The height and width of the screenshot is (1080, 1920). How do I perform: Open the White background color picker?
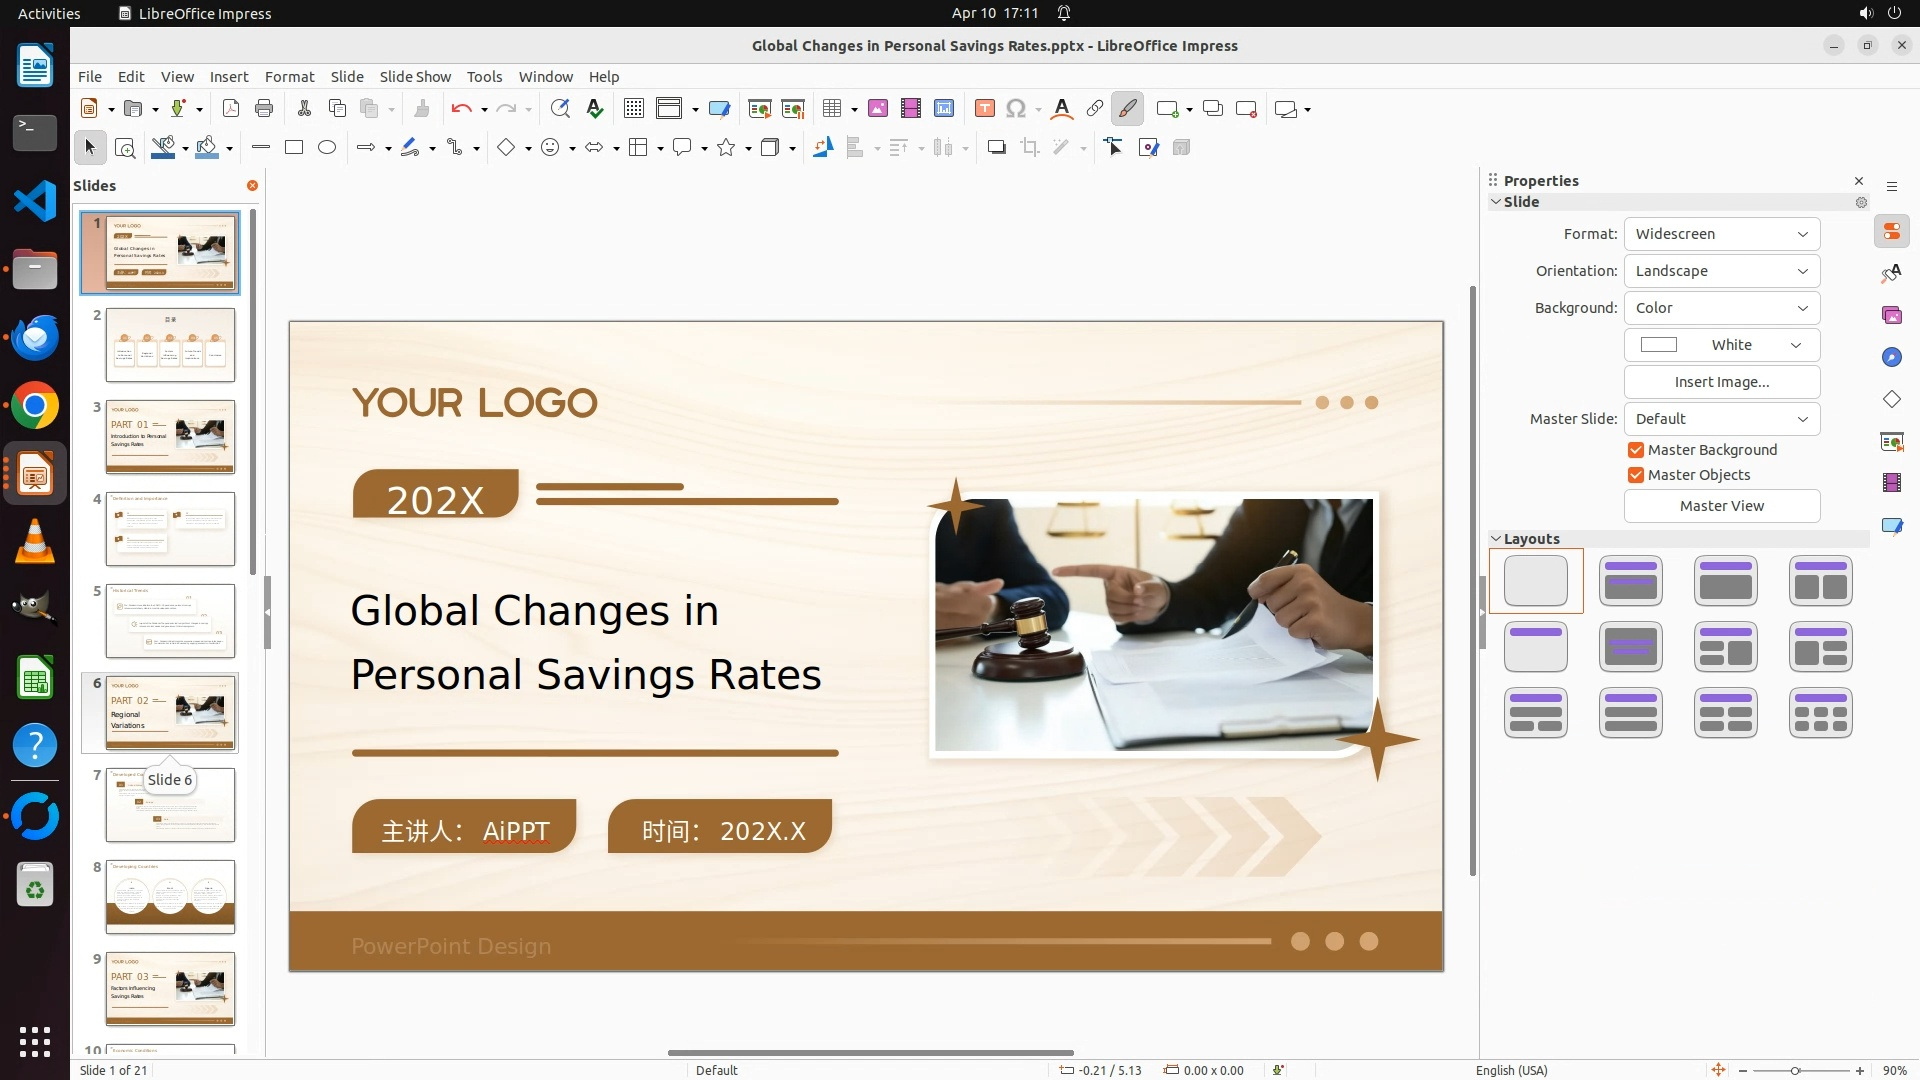pyautogui.click(x=1721, y=345)
